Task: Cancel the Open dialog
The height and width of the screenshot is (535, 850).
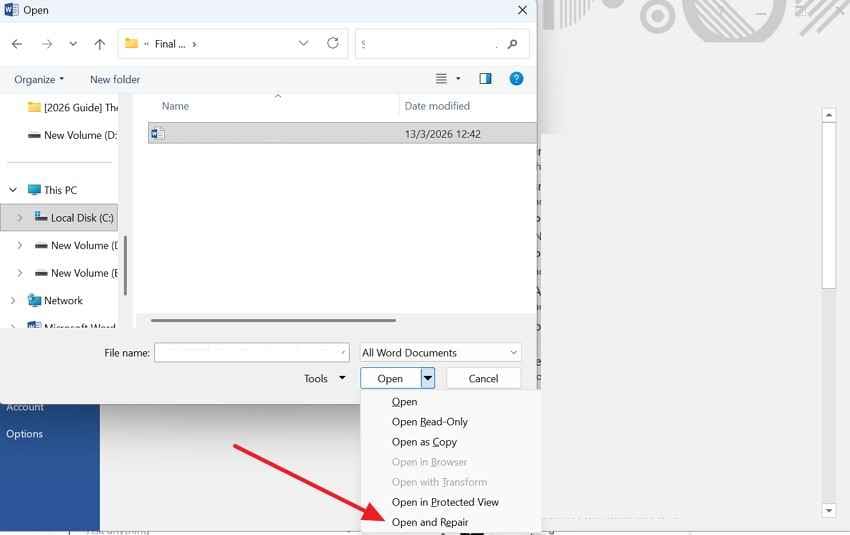Action: (x=483, y=378)
